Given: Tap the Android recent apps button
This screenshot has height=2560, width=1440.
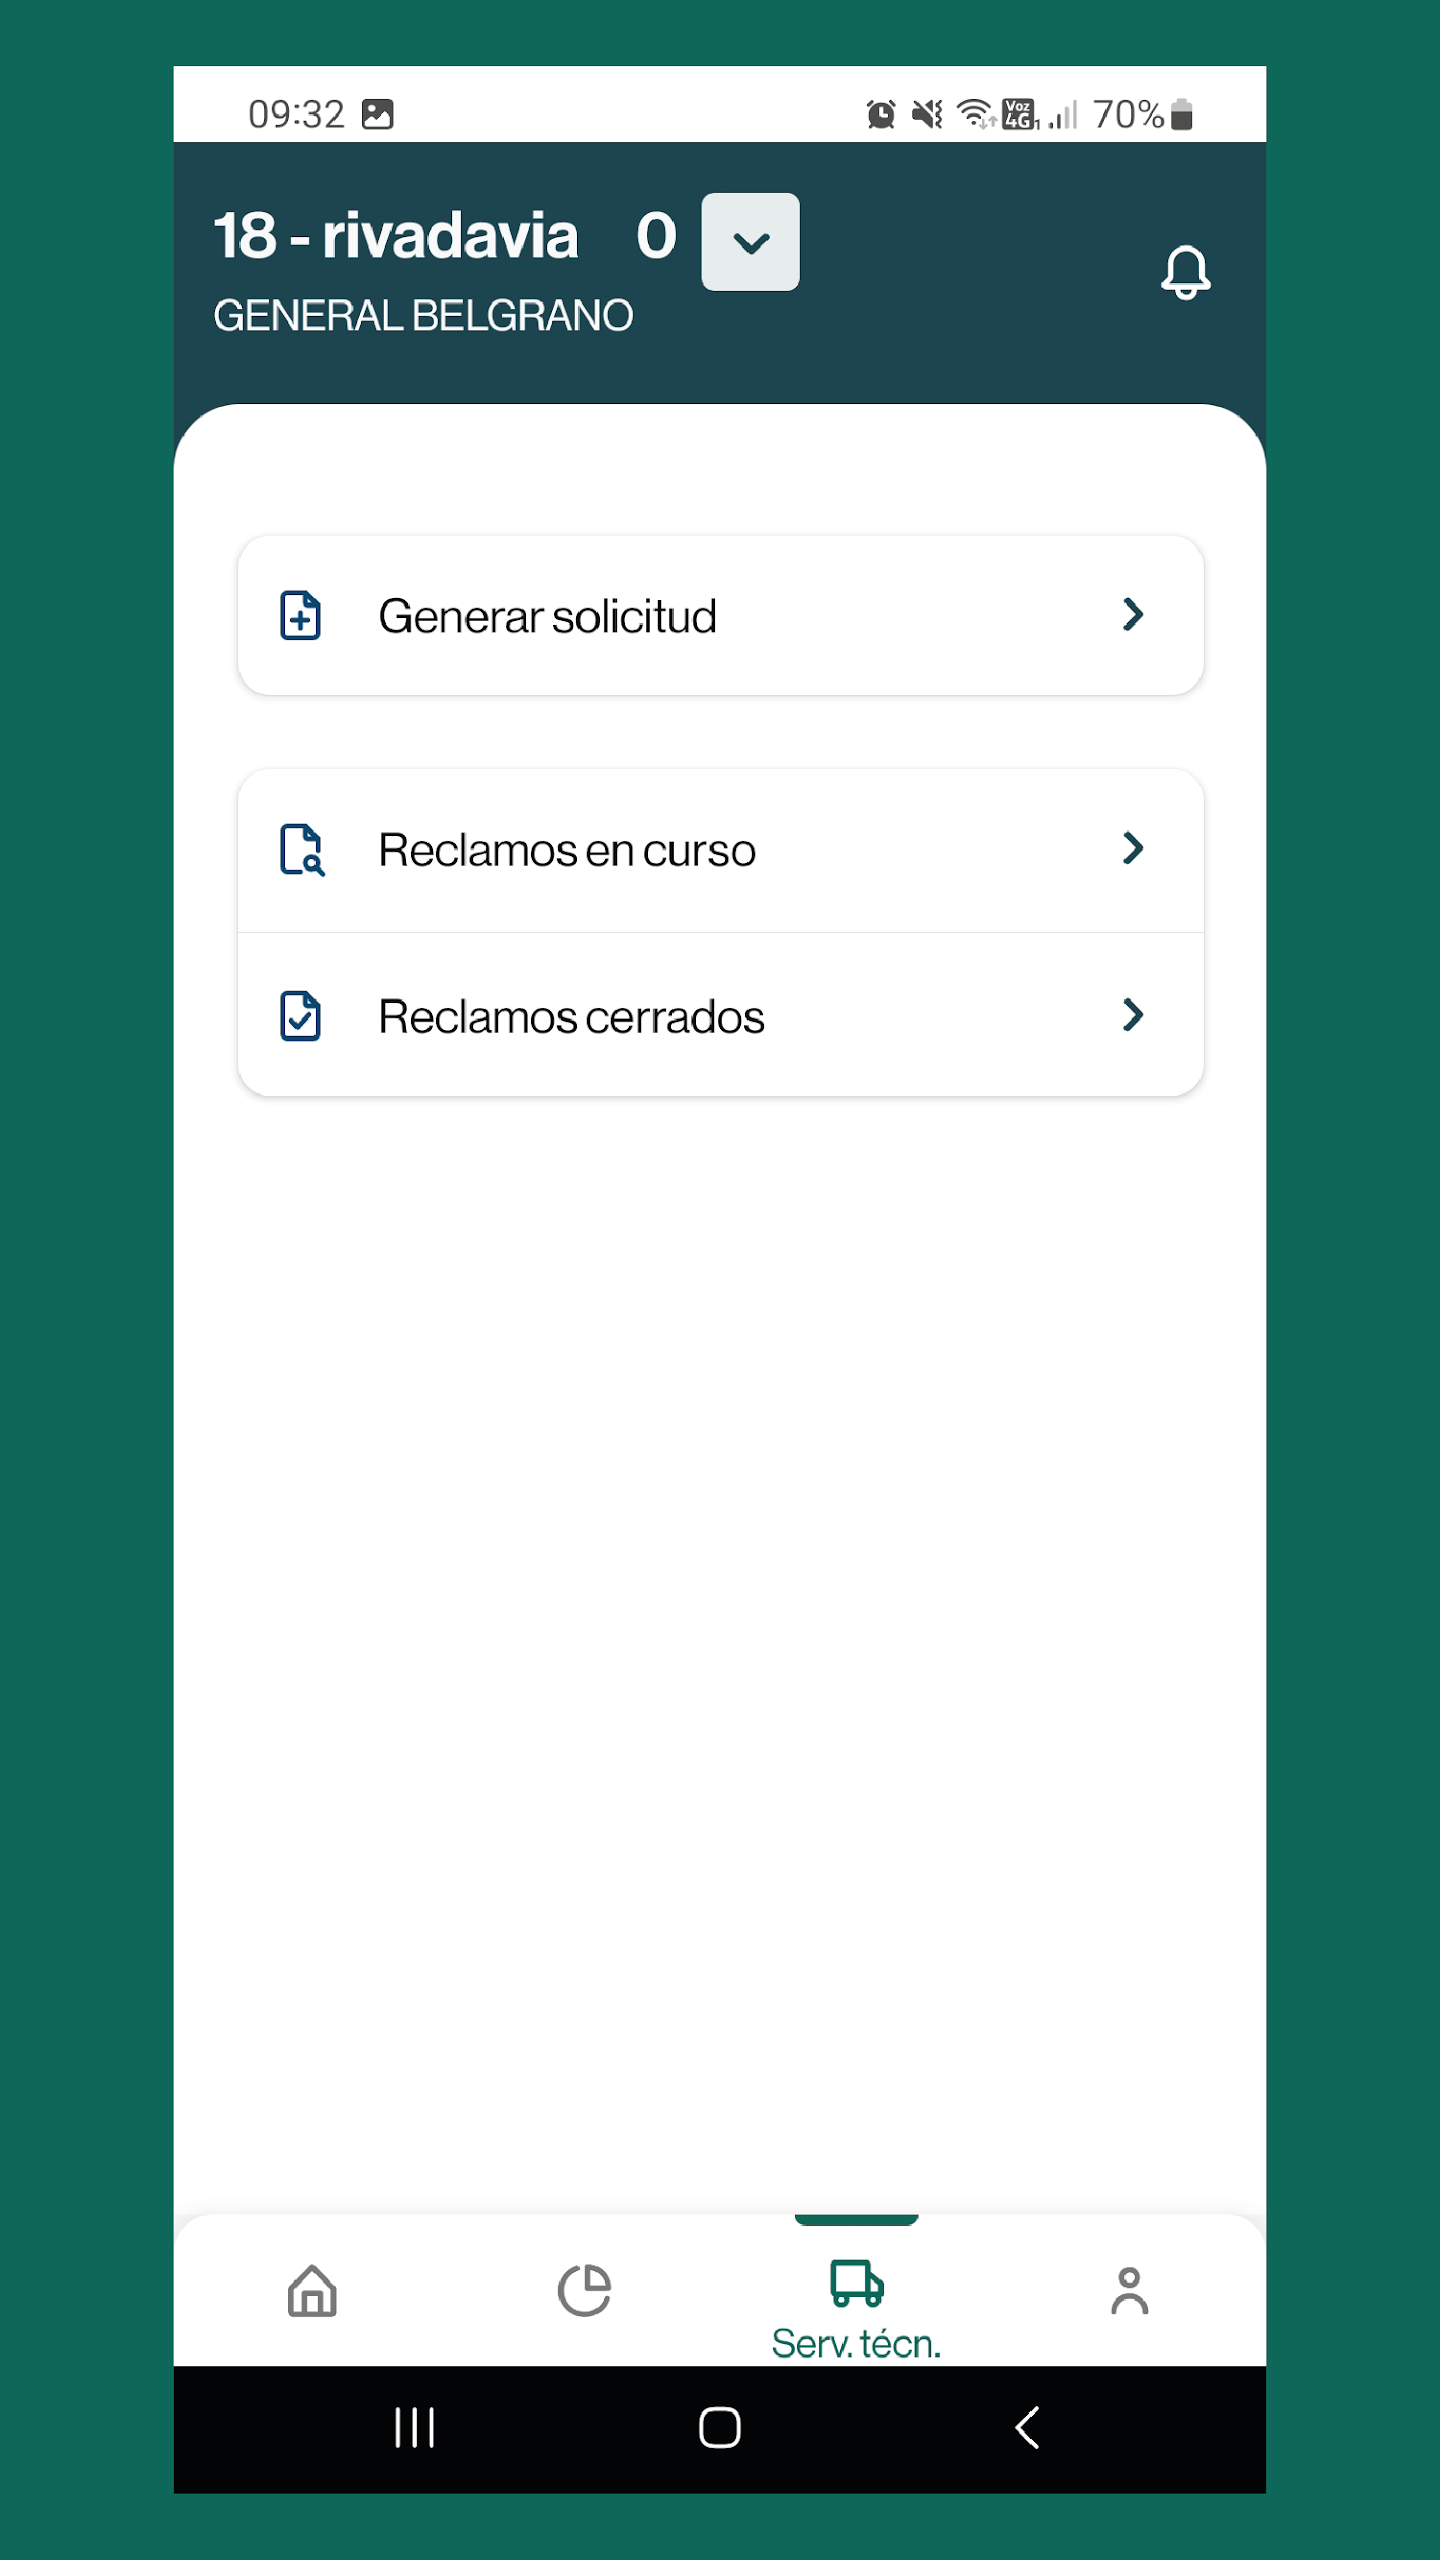Looking at the screenshot, I should coord(414,2427).
